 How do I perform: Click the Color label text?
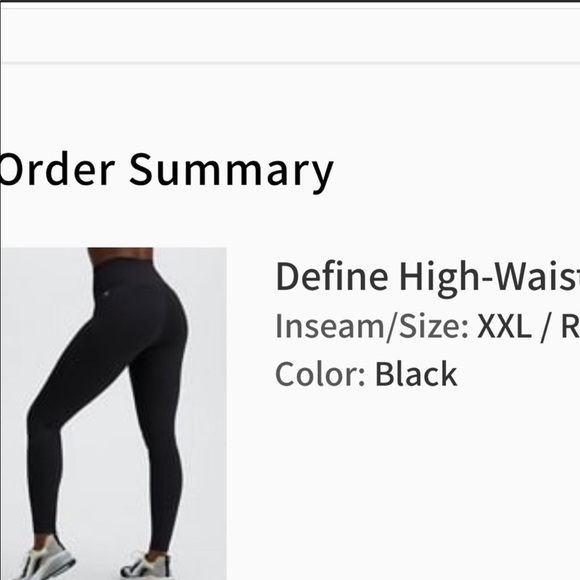pyautogui.click(x=321, y=374)
